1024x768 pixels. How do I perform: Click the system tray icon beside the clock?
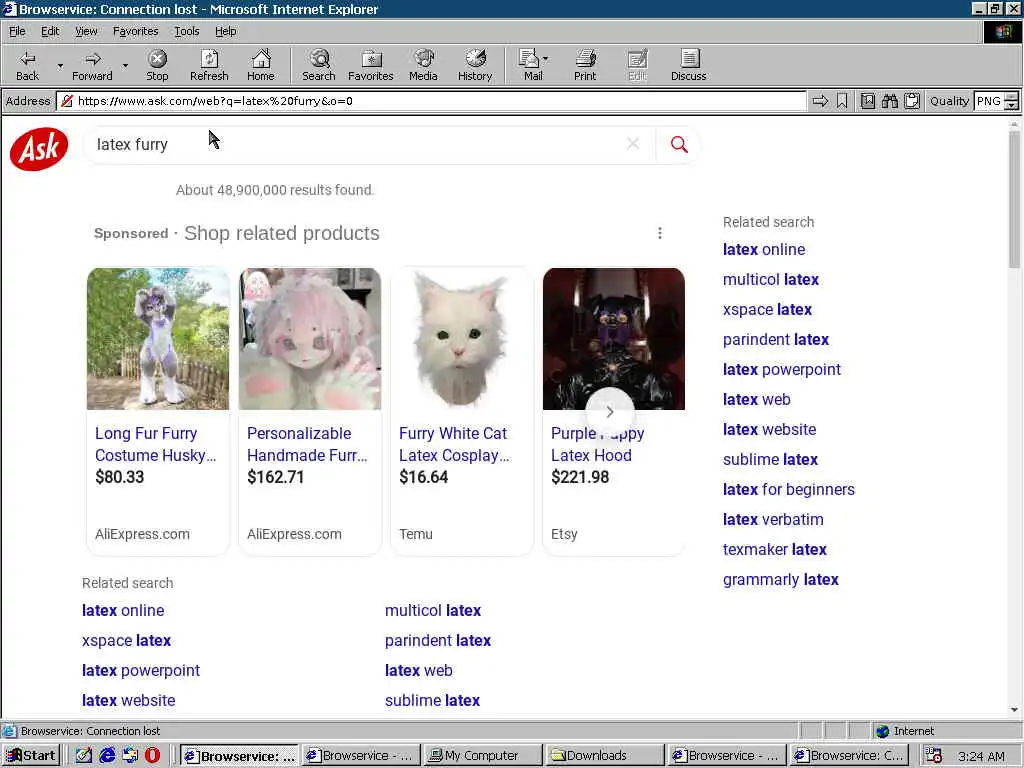click(933, 756)
